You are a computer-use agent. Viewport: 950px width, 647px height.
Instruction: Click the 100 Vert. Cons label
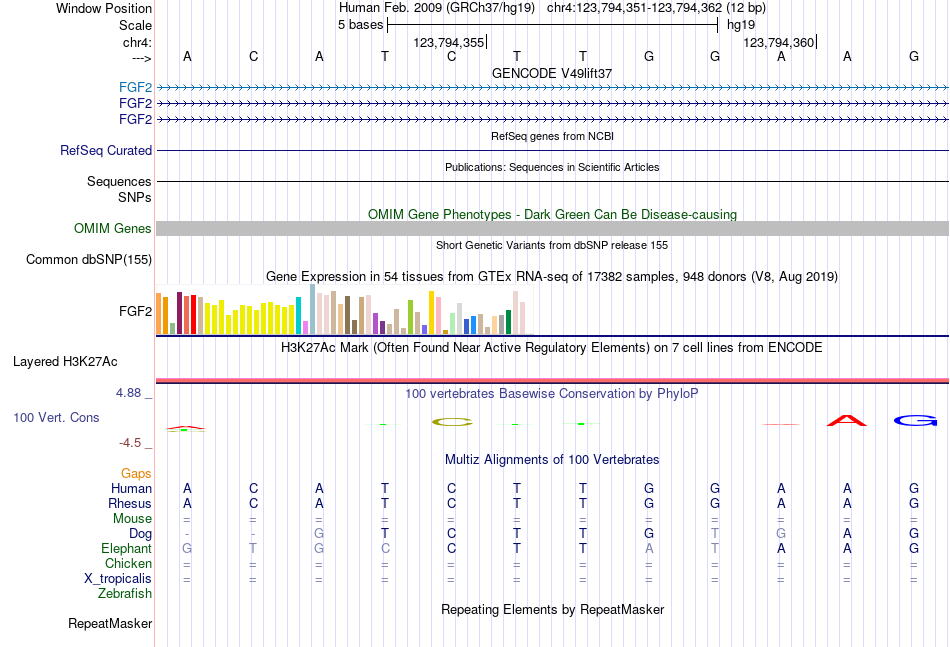click(x=56, y=417)
